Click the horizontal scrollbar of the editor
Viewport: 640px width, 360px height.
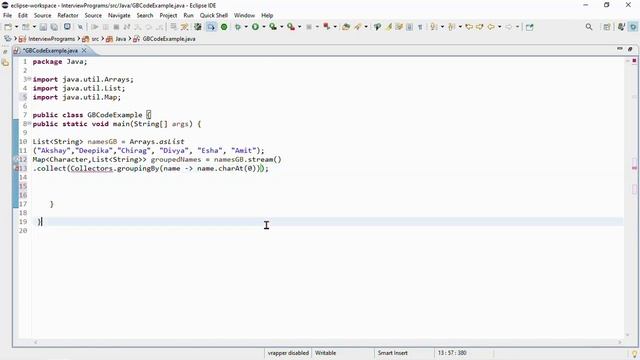pos(327,342)
